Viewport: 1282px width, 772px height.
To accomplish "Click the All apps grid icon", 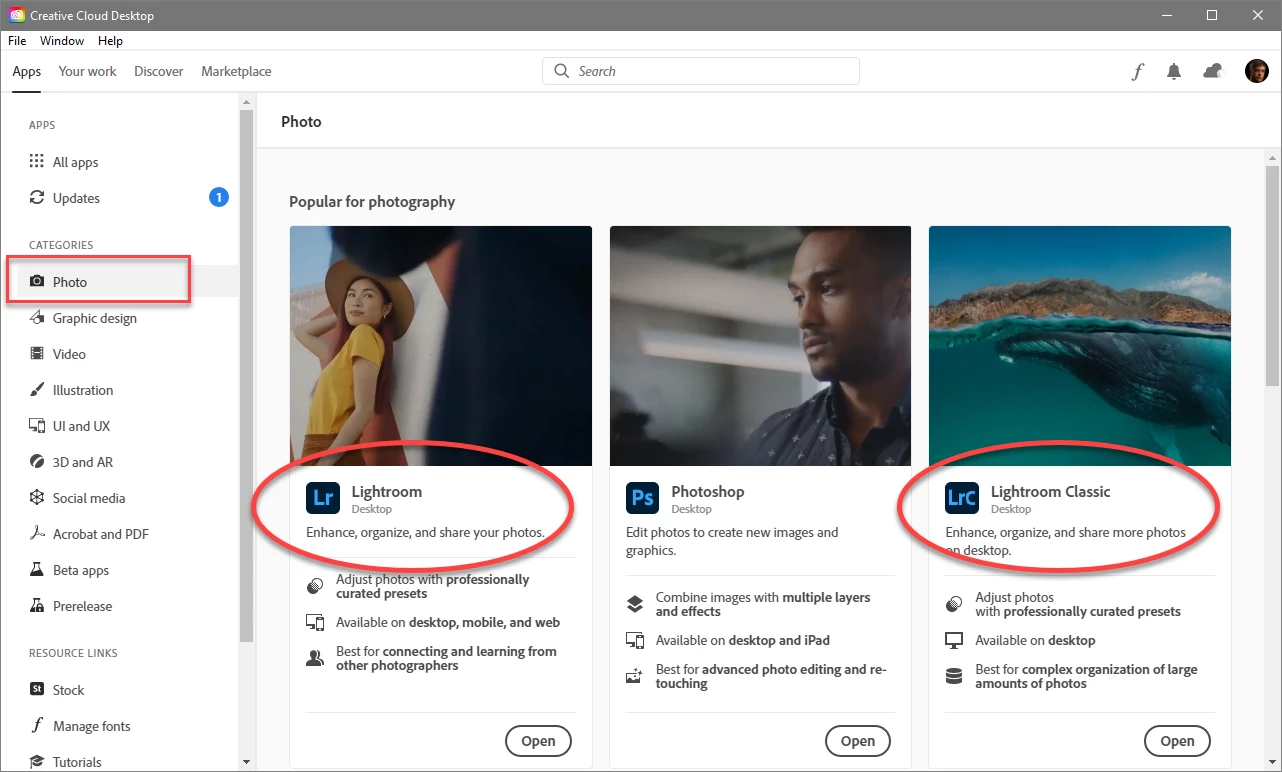I will (x=37, y=161).
